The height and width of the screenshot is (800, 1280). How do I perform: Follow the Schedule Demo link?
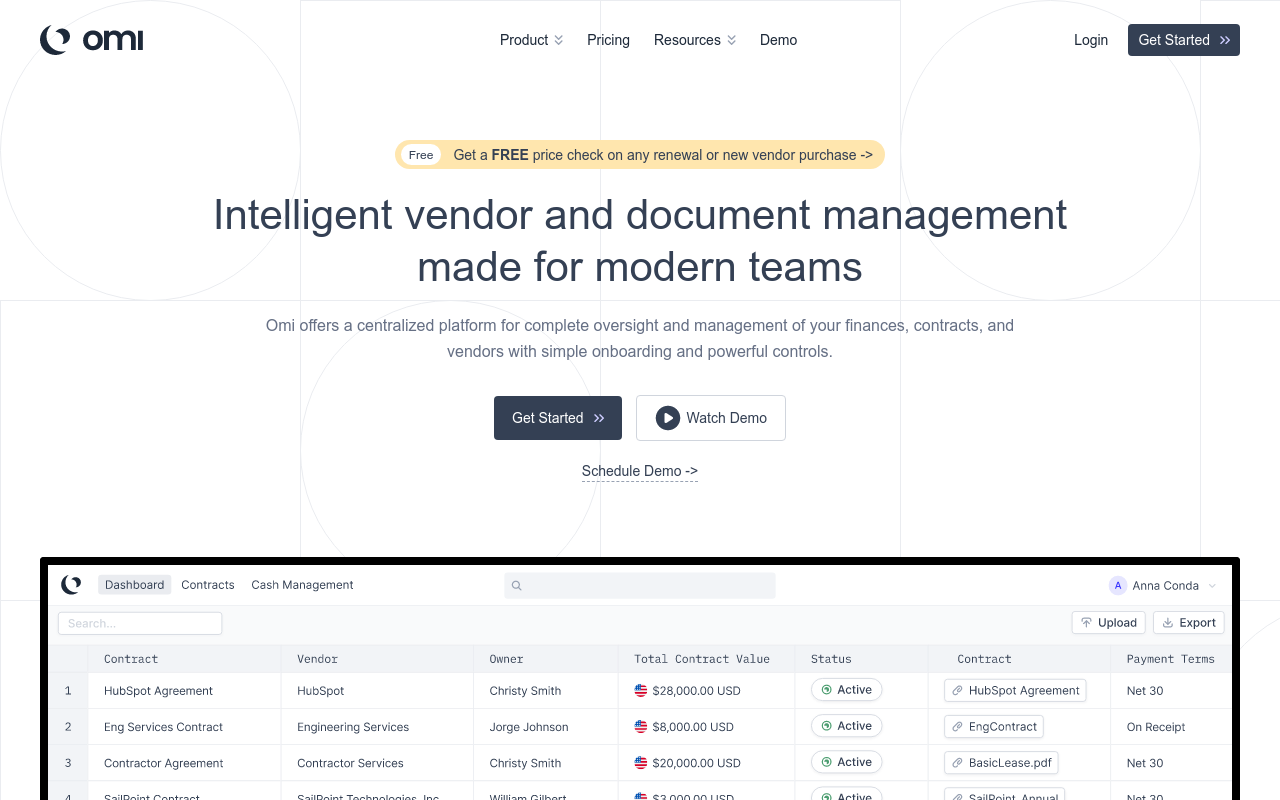tap(640, 471)
